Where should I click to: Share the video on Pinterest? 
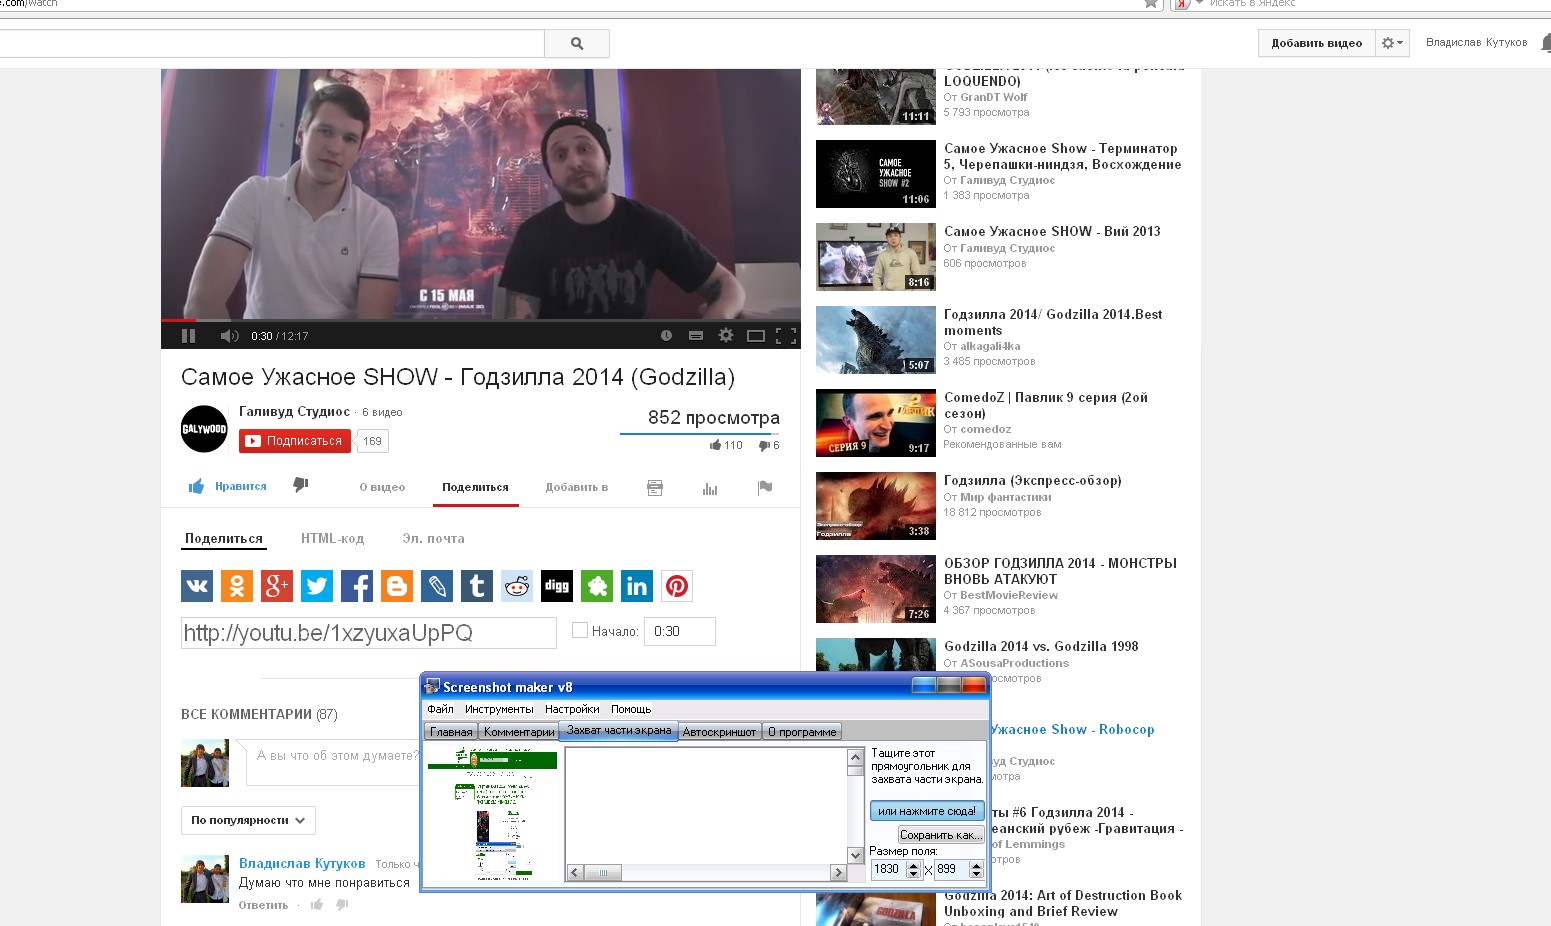click(677, 586)
